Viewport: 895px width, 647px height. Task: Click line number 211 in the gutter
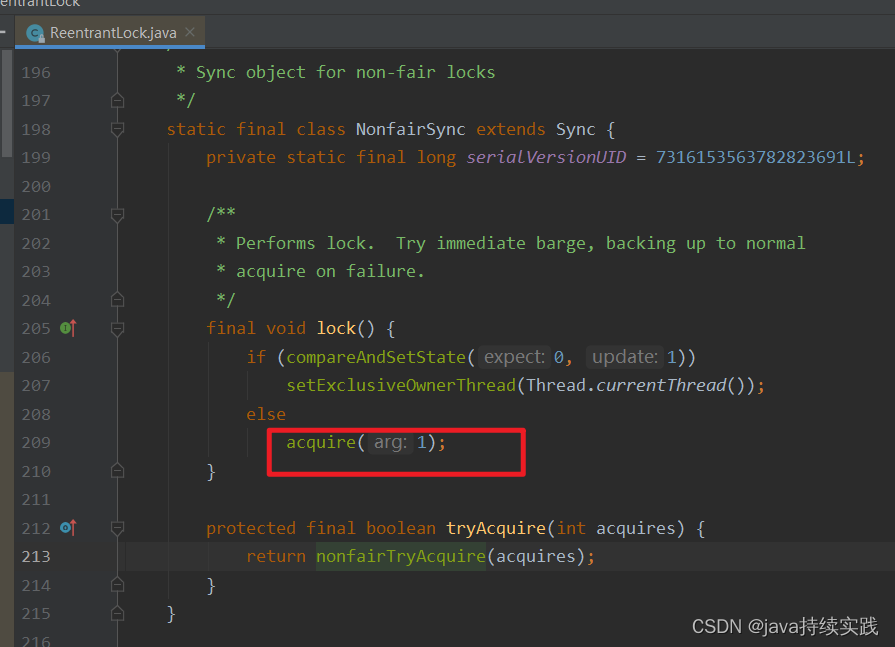(x=36, y=500)
